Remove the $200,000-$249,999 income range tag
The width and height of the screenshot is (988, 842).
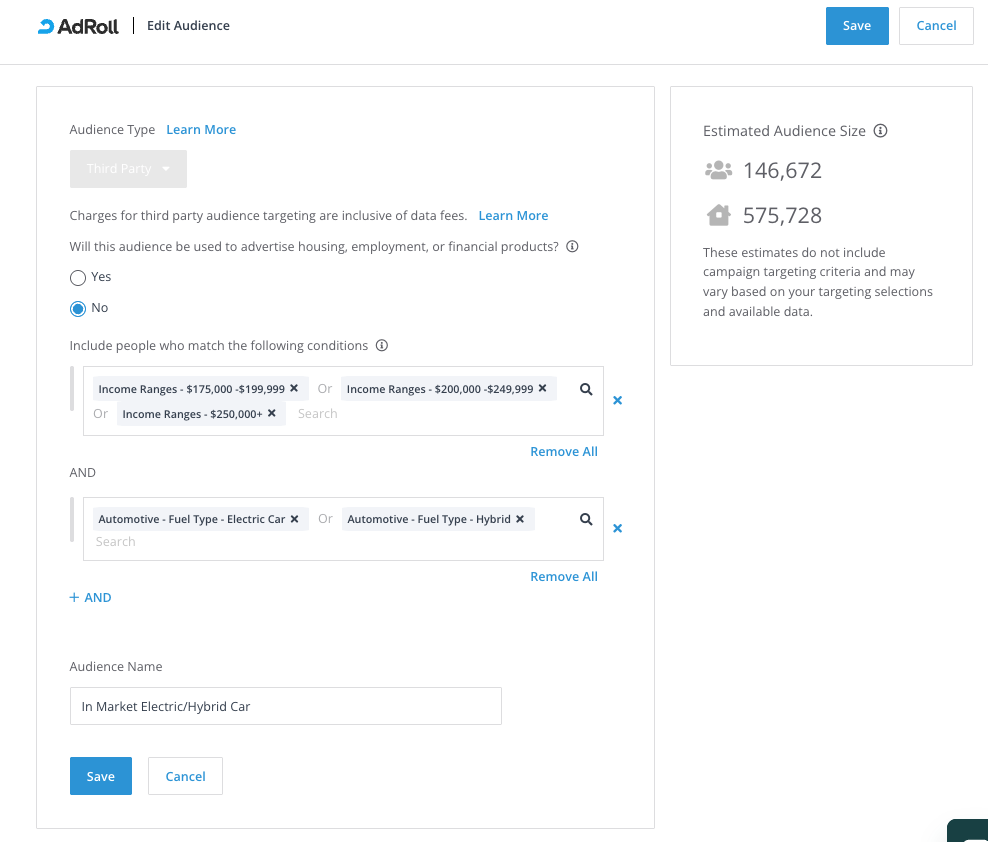pyautogui.click(x=542, y=388)
